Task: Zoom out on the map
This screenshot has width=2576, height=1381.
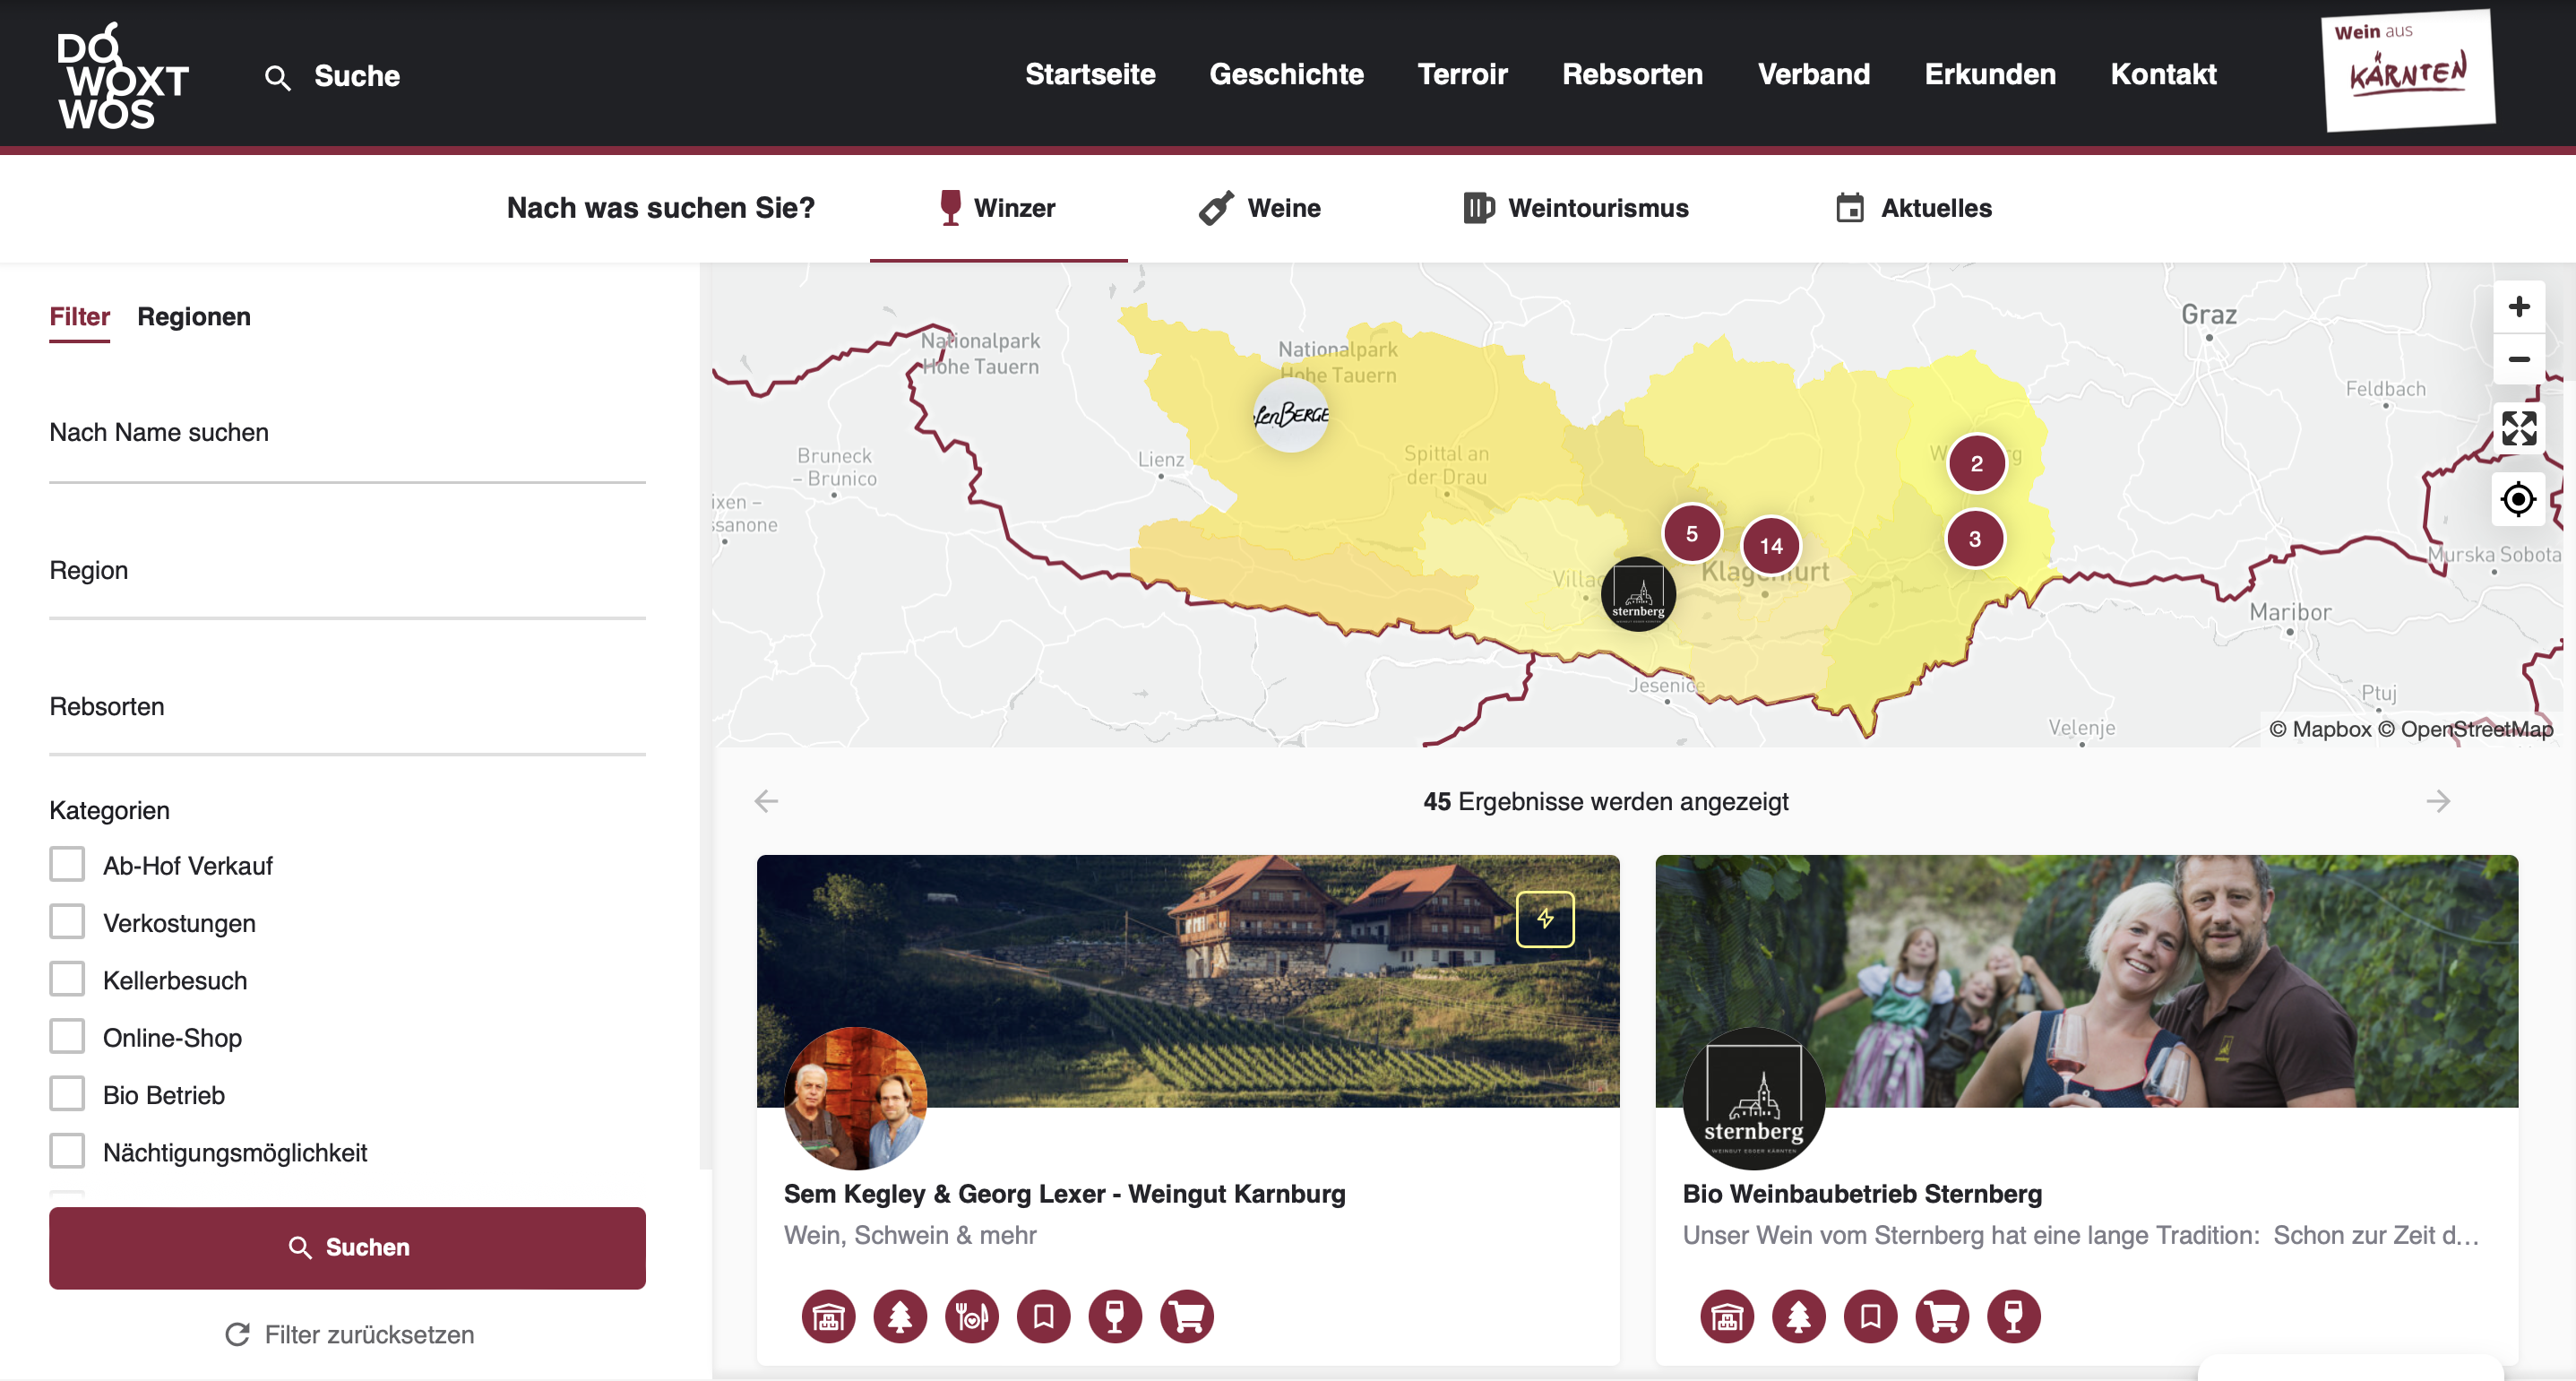Action: [2518, 359]
